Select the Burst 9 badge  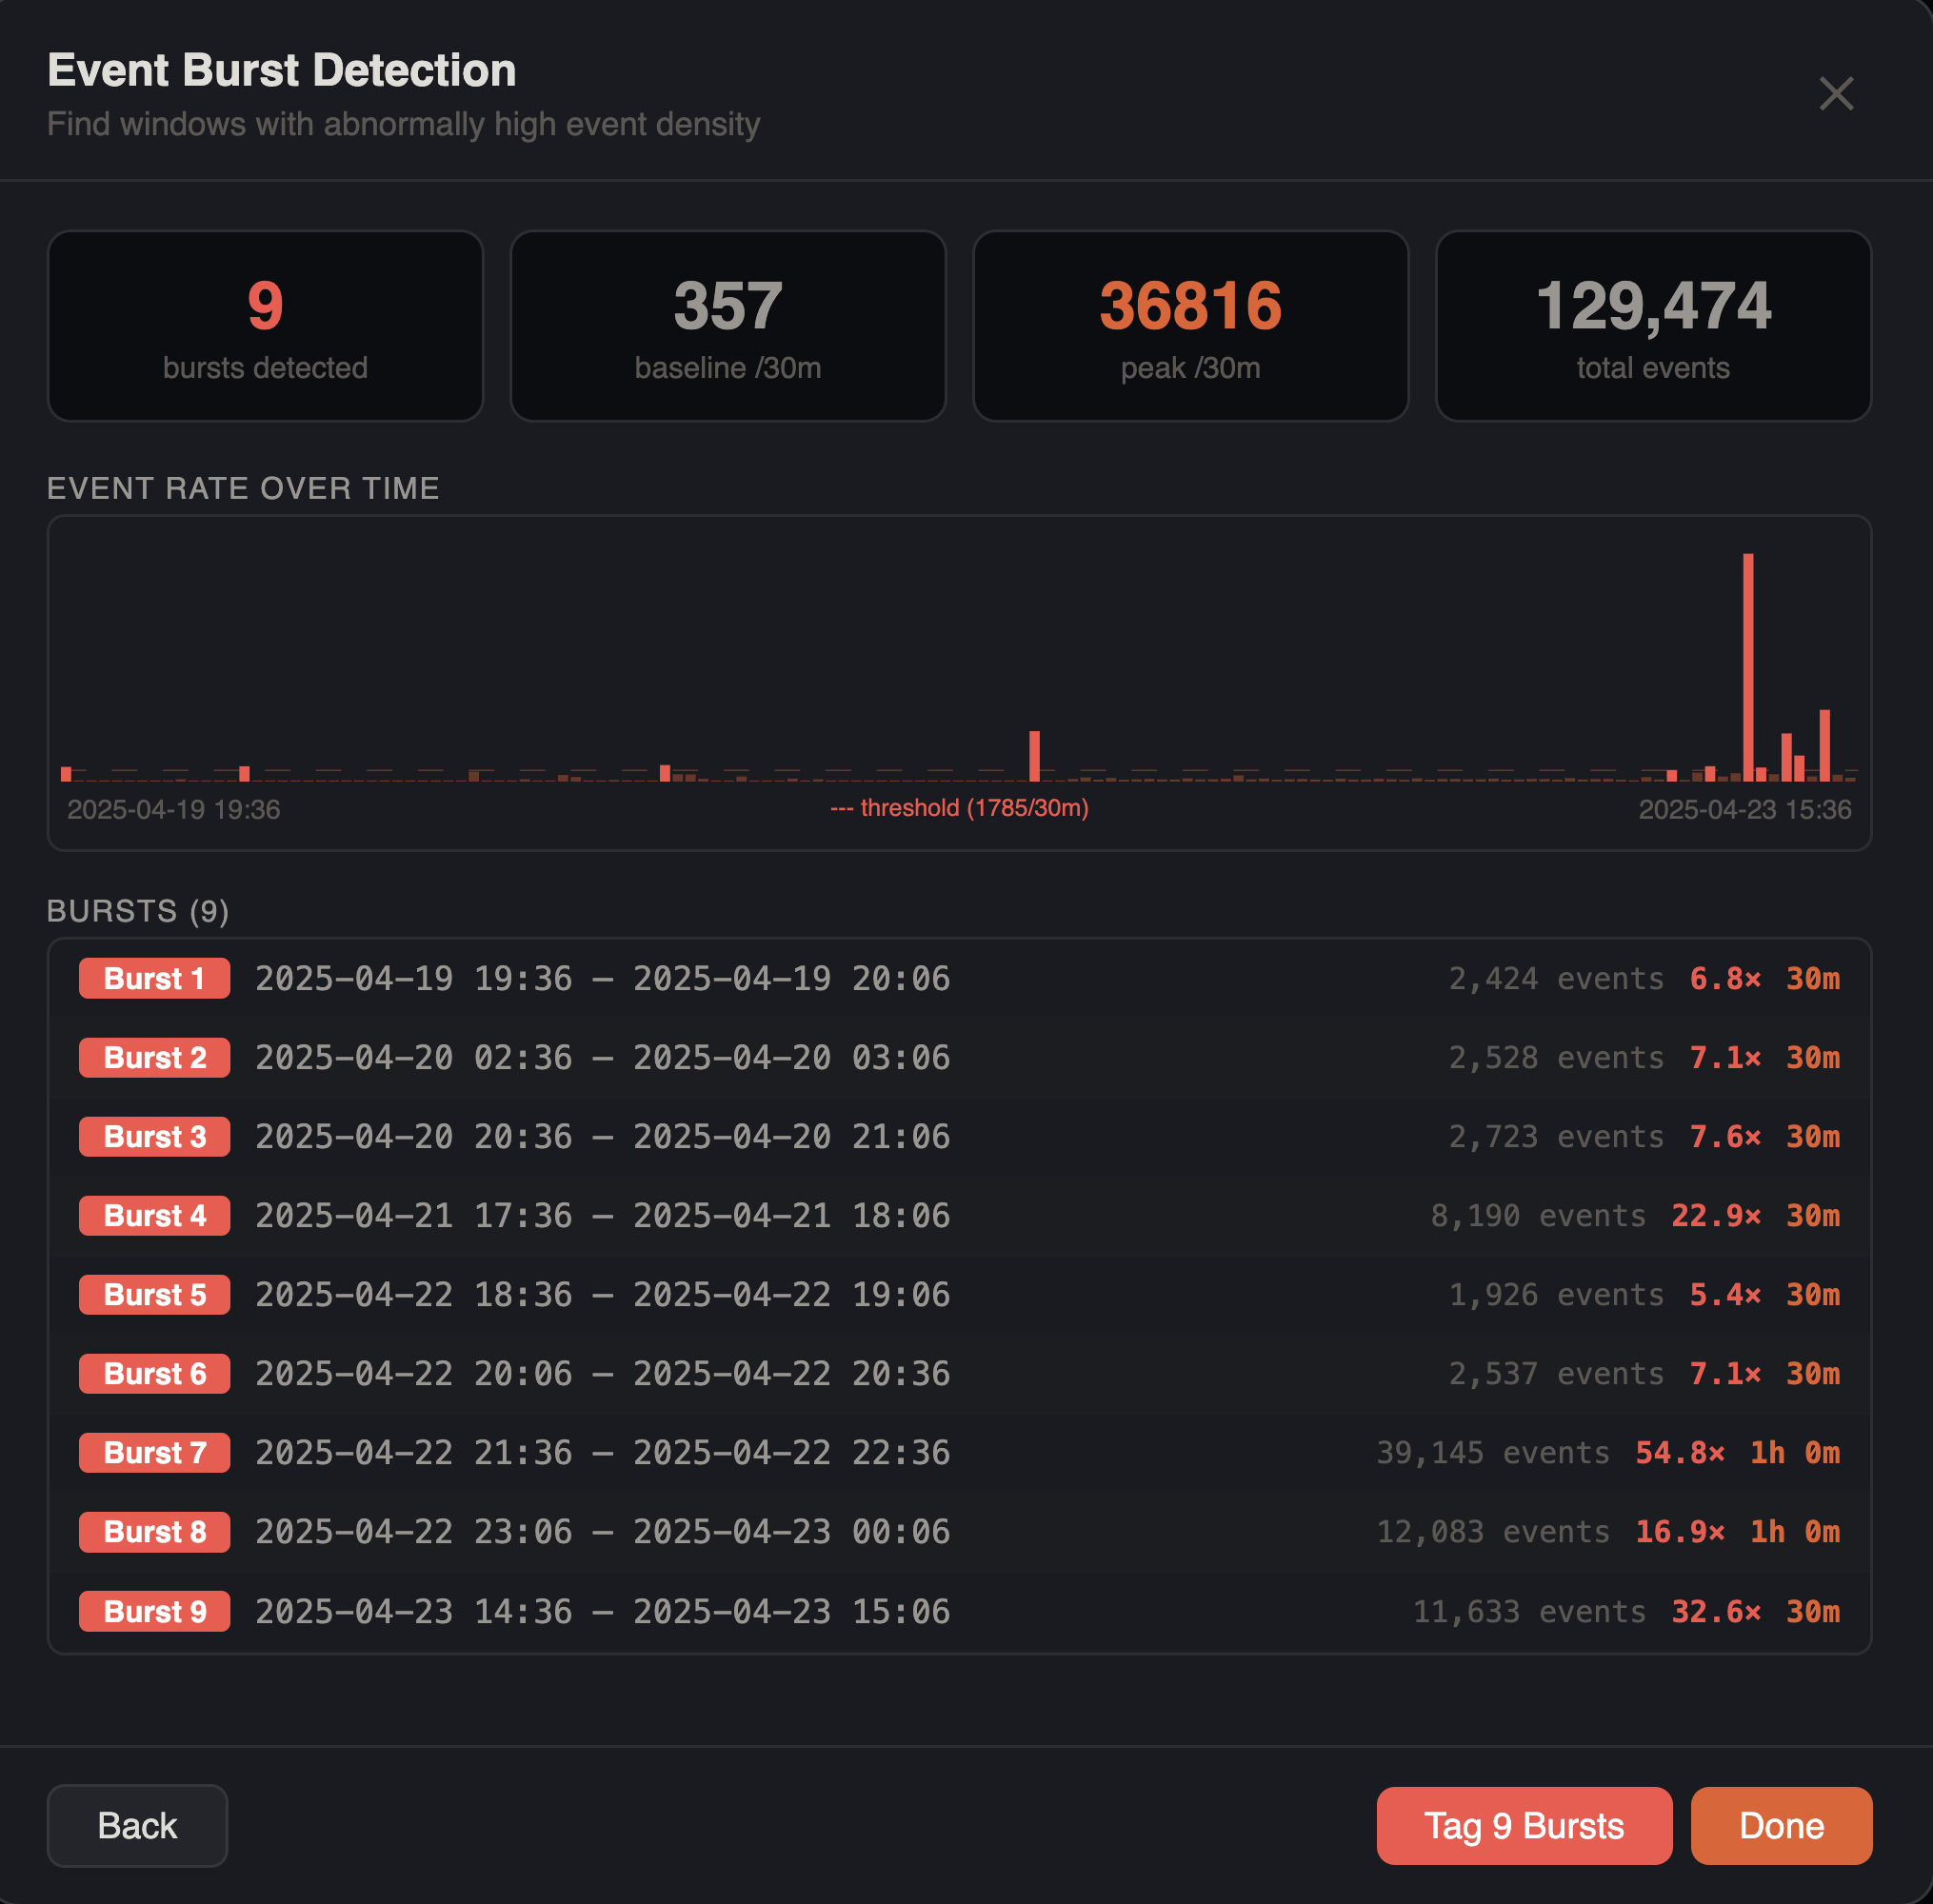point(153,1610)
